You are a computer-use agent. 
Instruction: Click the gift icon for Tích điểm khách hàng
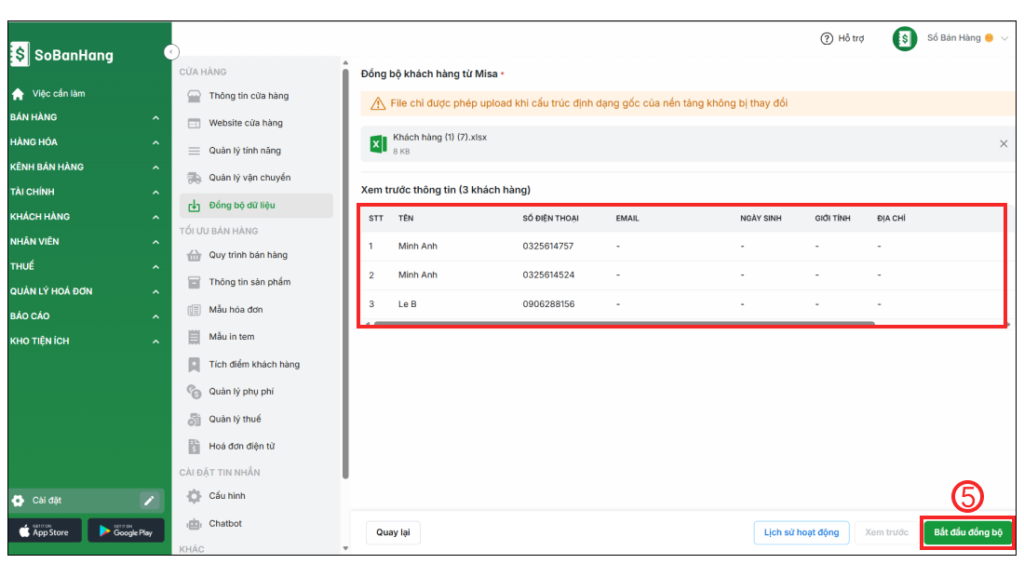[x=194, y=365]
